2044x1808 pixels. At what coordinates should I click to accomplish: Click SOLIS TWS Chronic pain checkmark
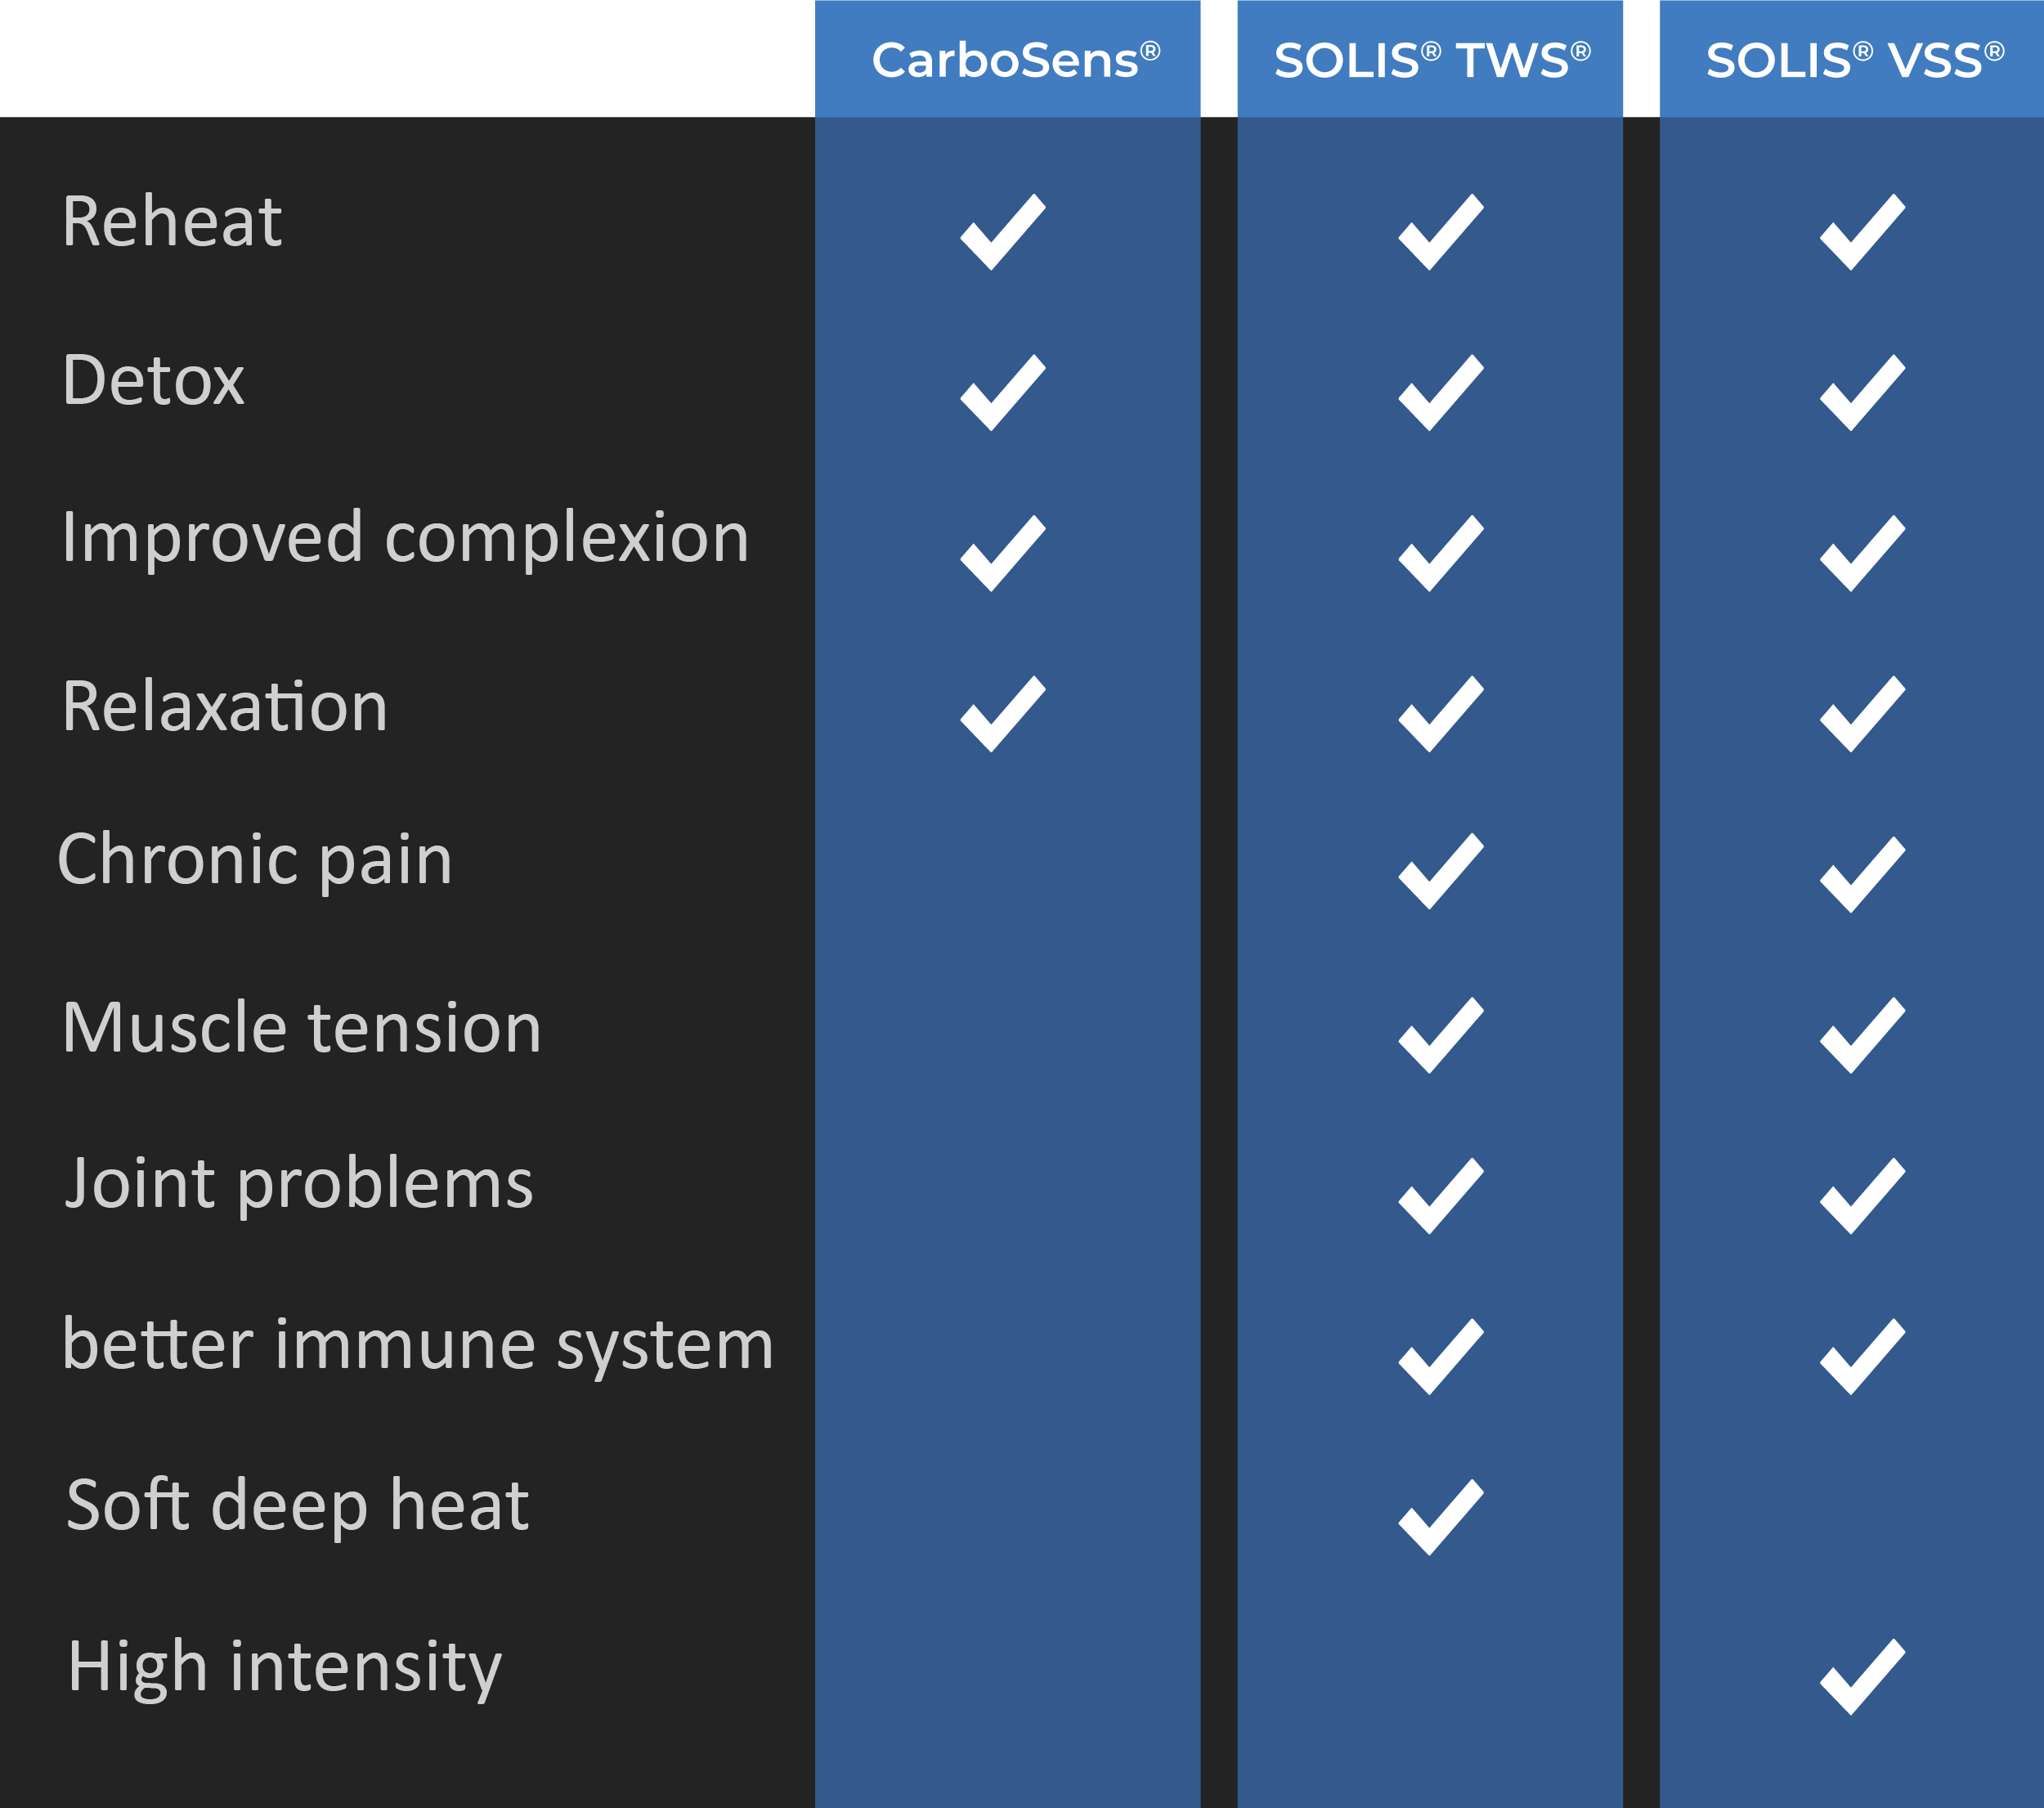(x=1441, y=871)
